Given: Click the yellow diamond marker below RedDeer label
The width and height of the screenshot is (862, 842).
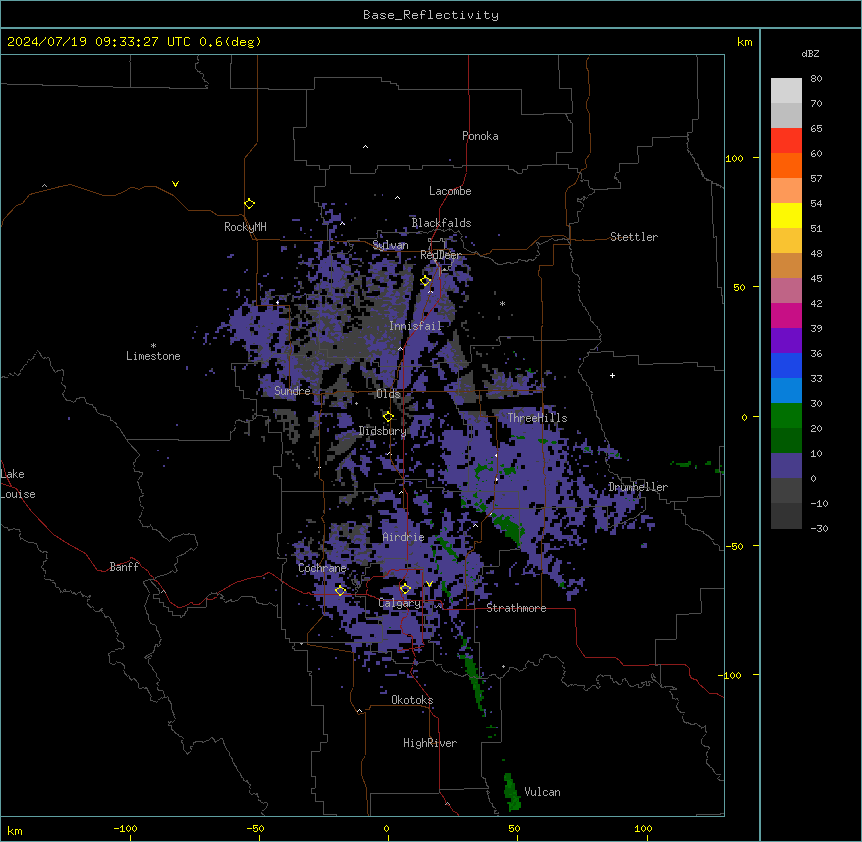Looking at the screenshot, I should tap(425, 280).
